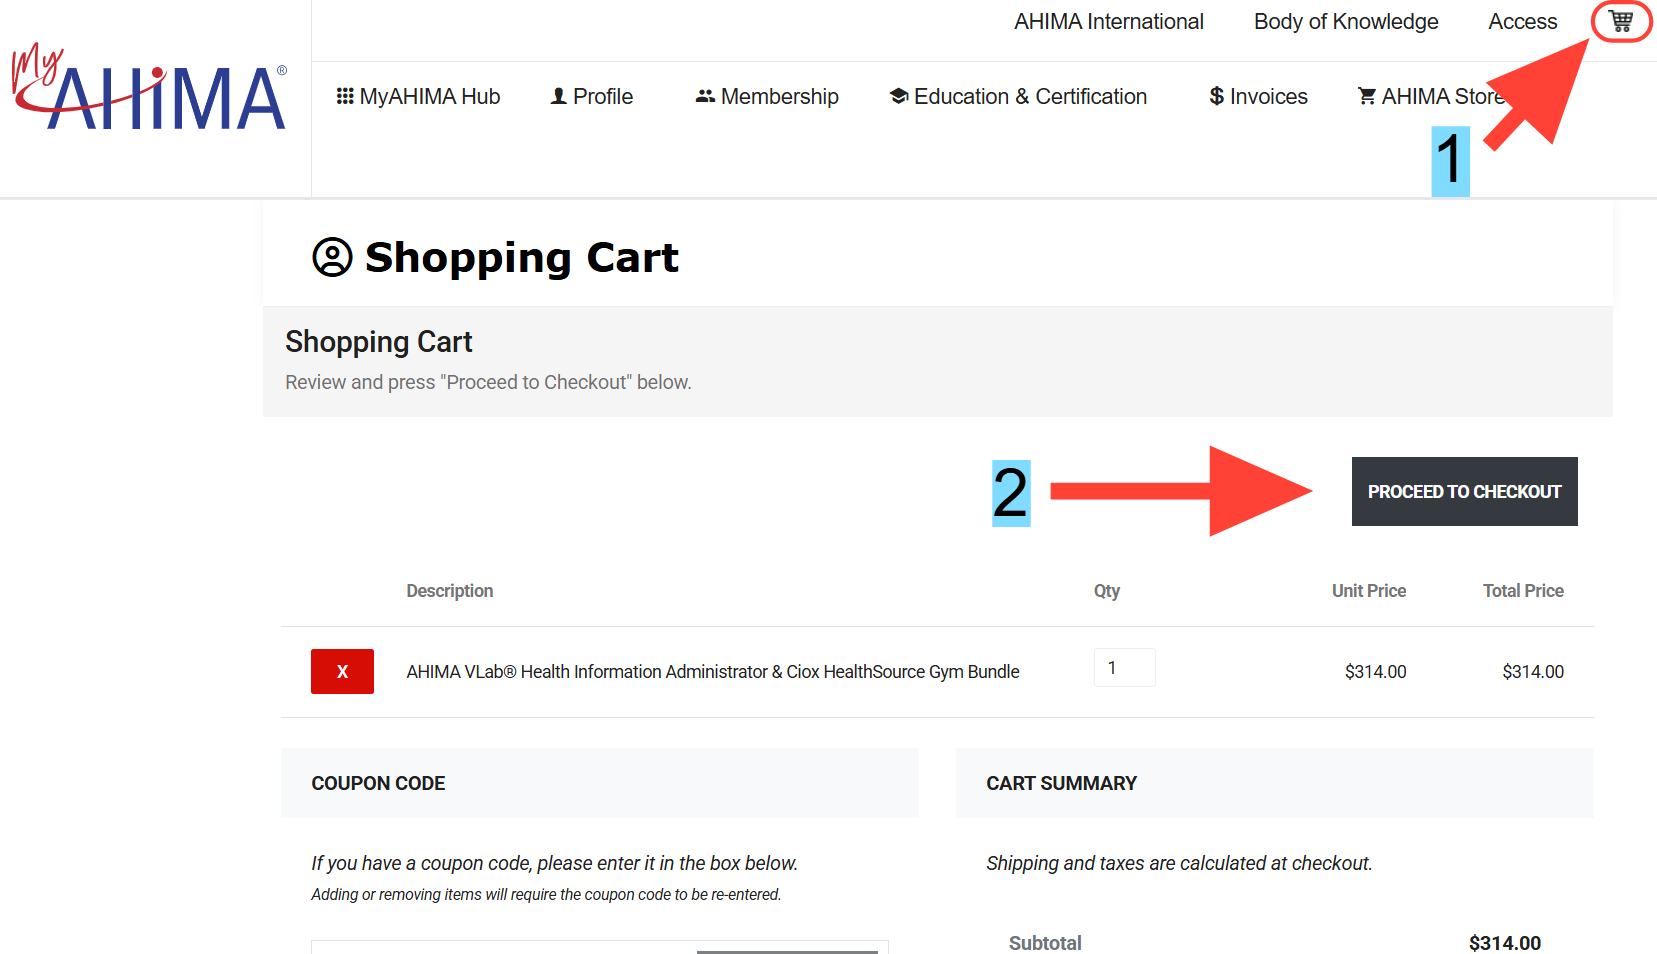Remove bundle item with red X button

coord(342,671)
